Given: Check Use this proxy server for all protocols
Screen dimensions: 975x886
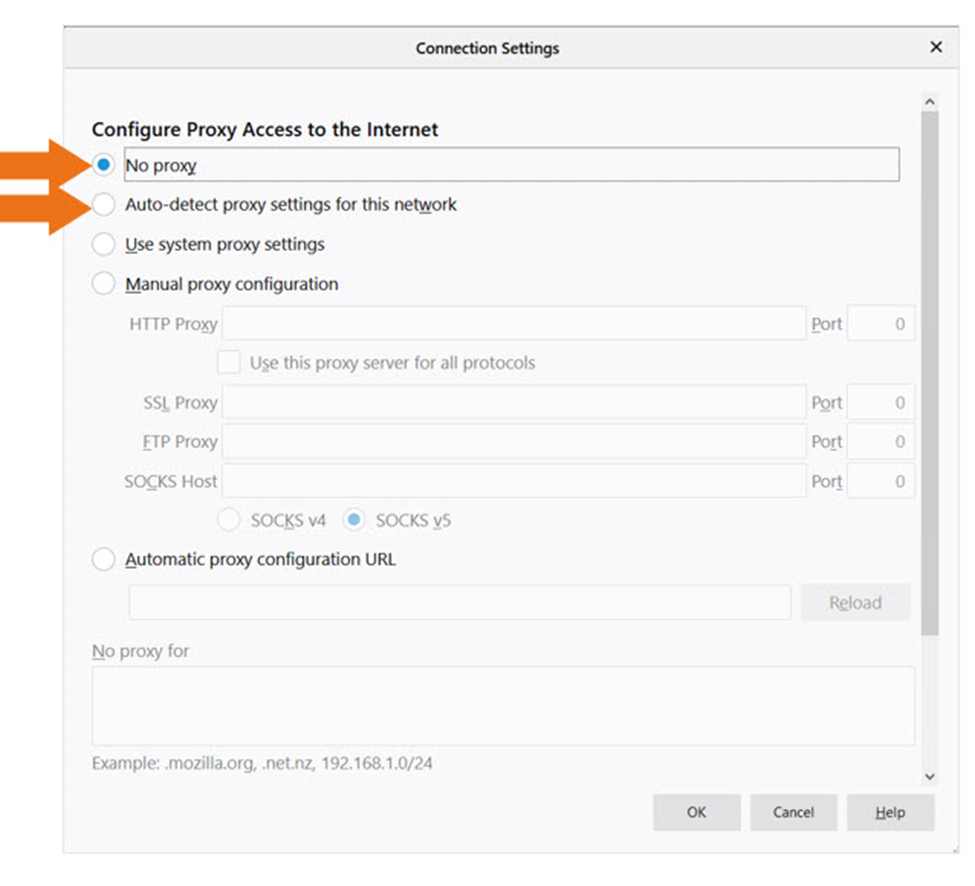Looking at the screenshot, I should pos(228,362).
